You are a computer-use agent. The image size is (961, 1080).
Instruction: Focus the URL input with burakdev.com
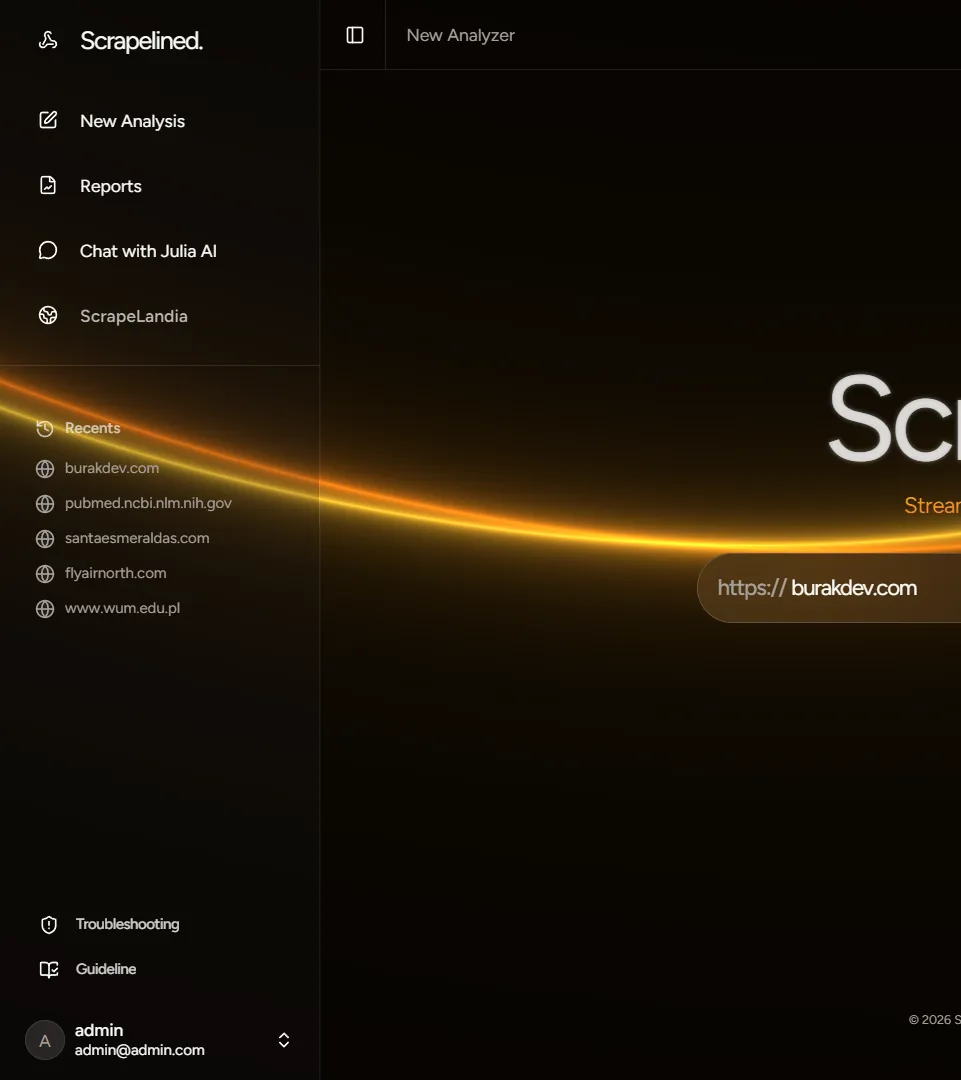coord(829,588)
